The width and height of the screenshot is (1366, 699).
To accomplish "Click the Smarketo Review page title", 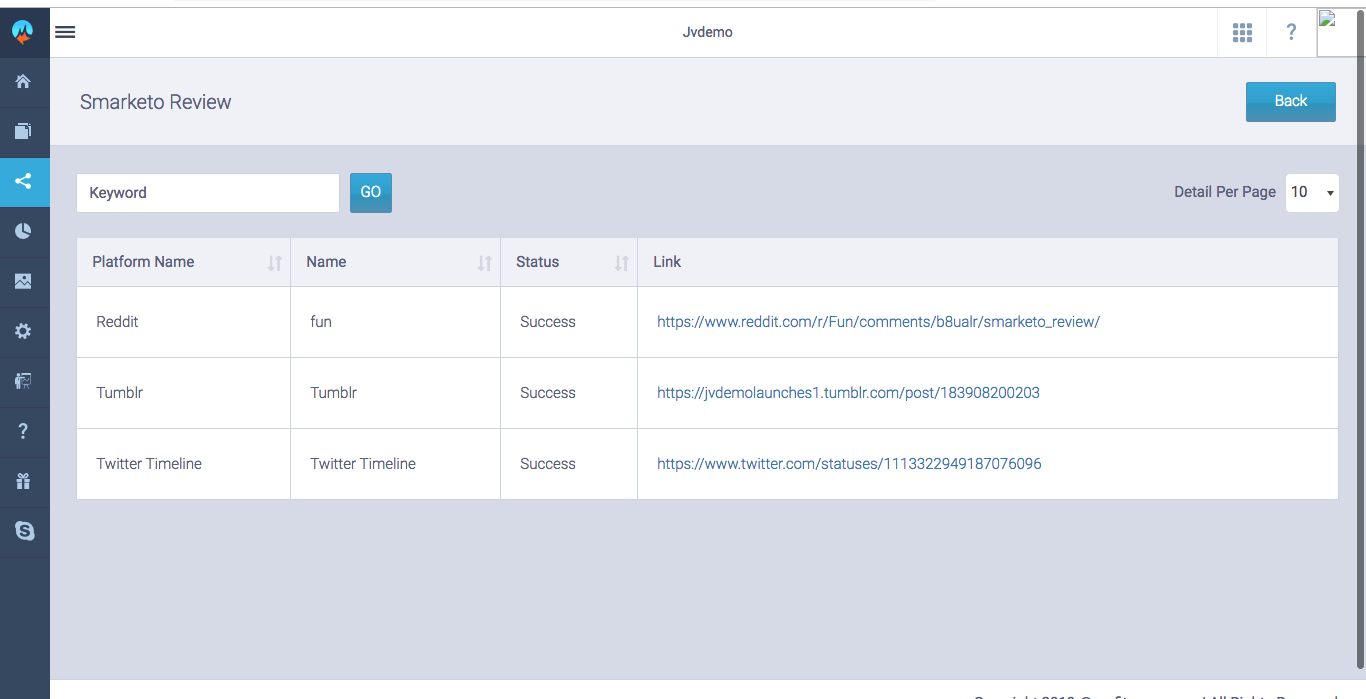I will pyautogui.click(x=155, y=102).
